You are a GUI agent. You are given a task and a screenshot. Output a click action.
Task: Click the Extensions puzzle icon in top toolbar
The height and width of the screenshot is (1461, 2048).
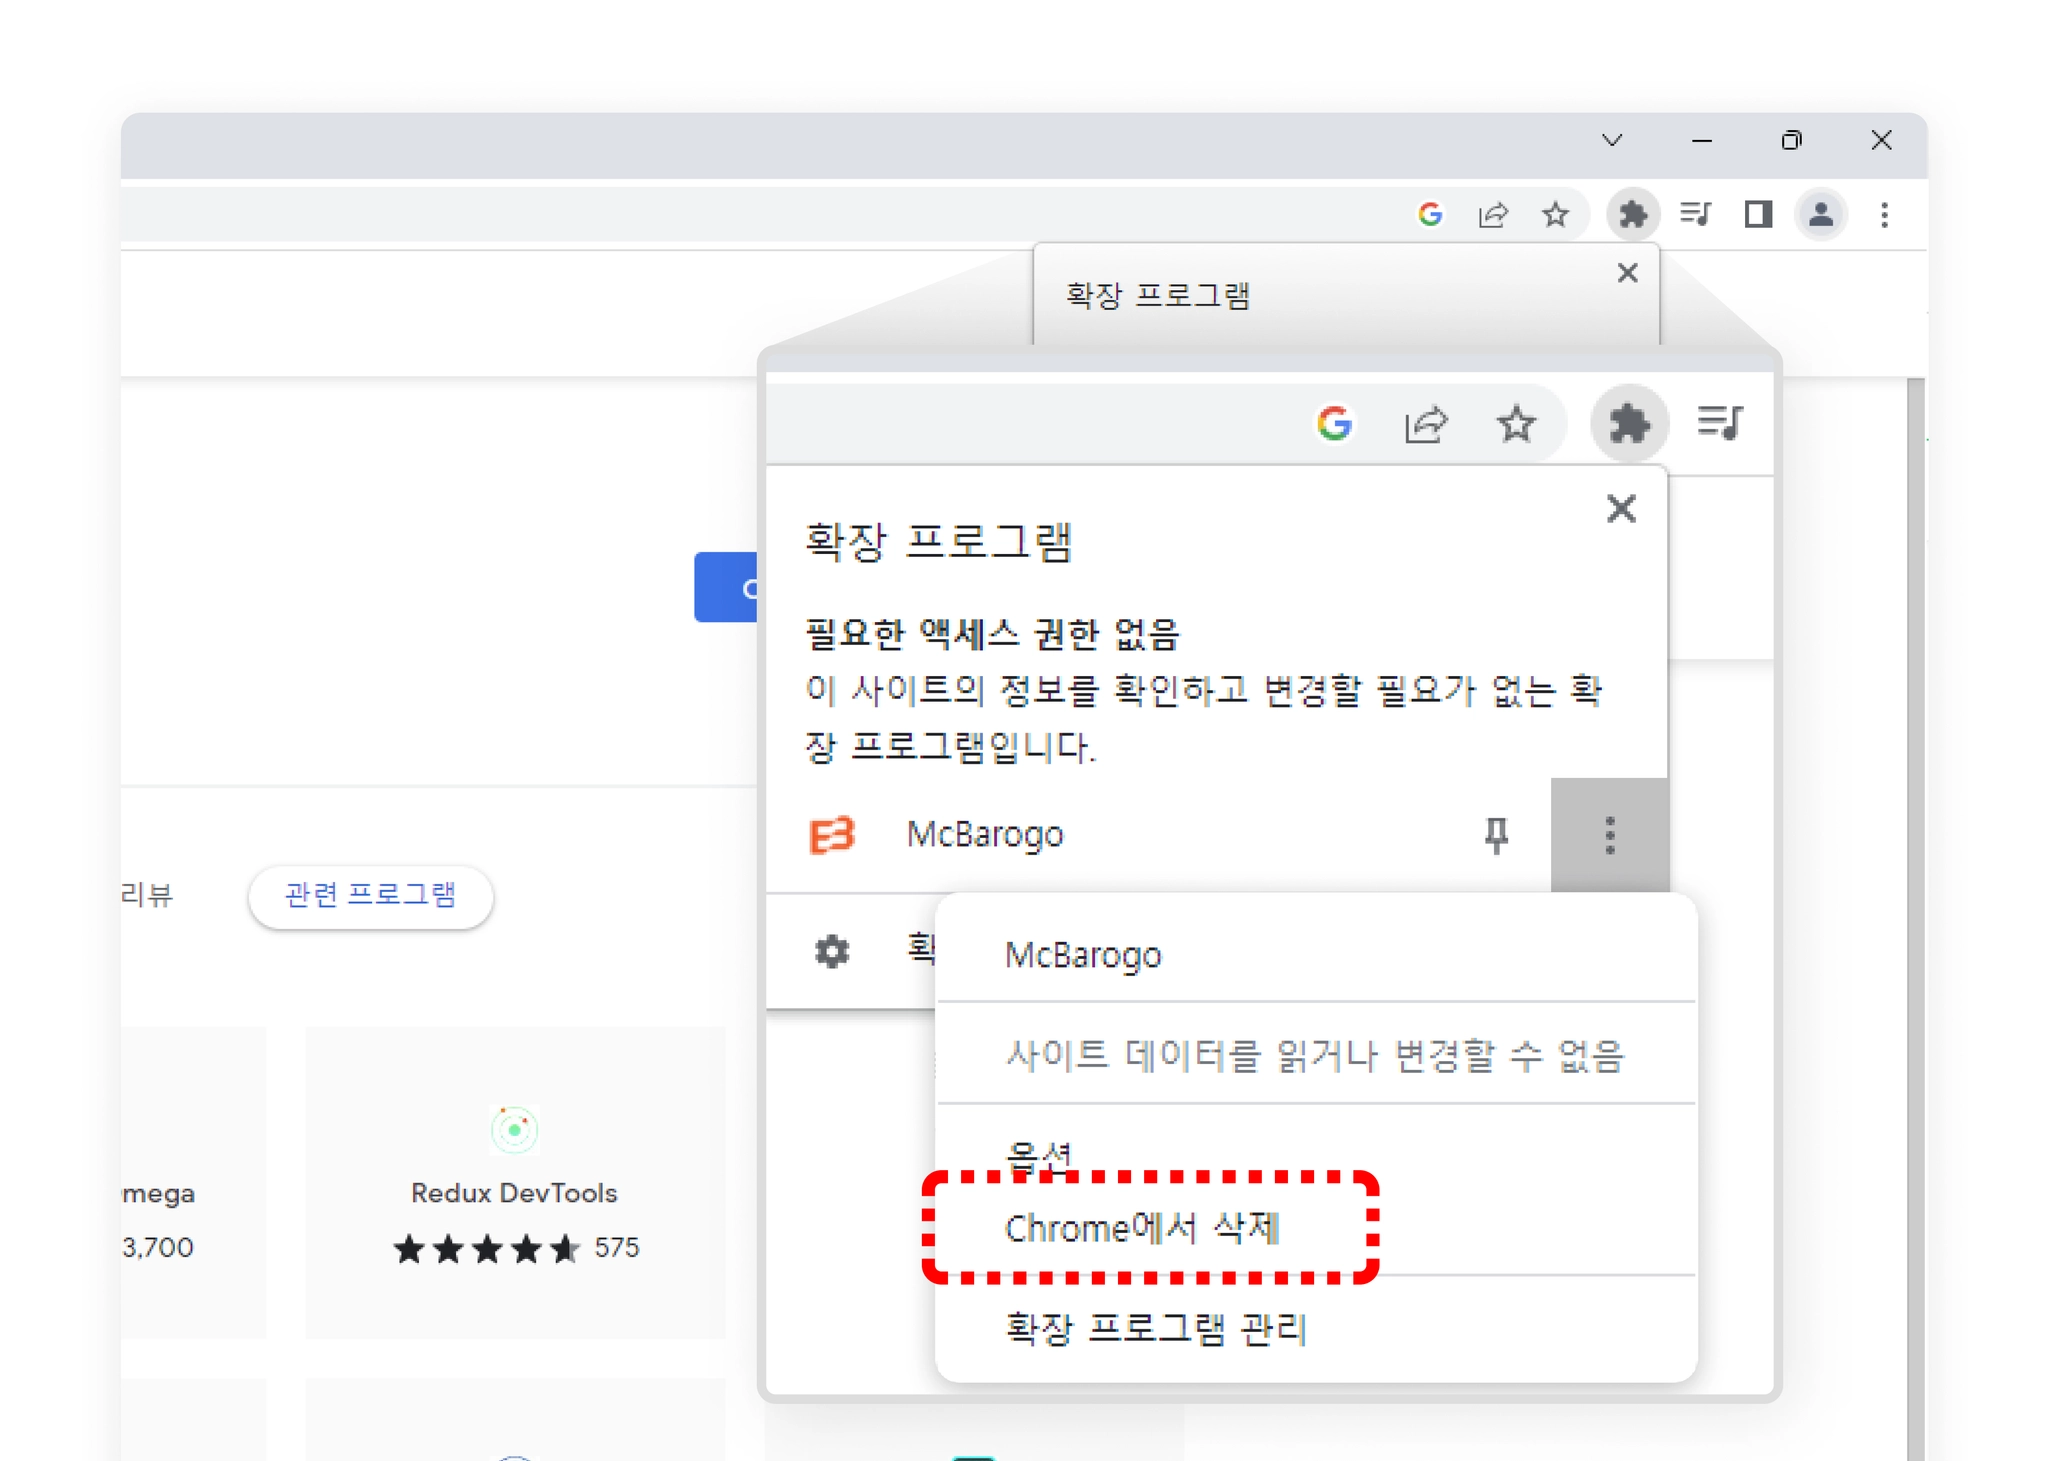point(1632,214)
